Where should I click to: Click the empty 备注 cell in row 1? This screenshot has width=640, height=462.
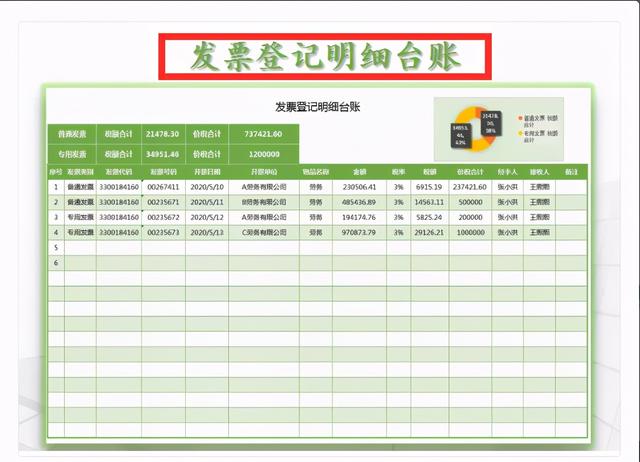coord(571,187)
